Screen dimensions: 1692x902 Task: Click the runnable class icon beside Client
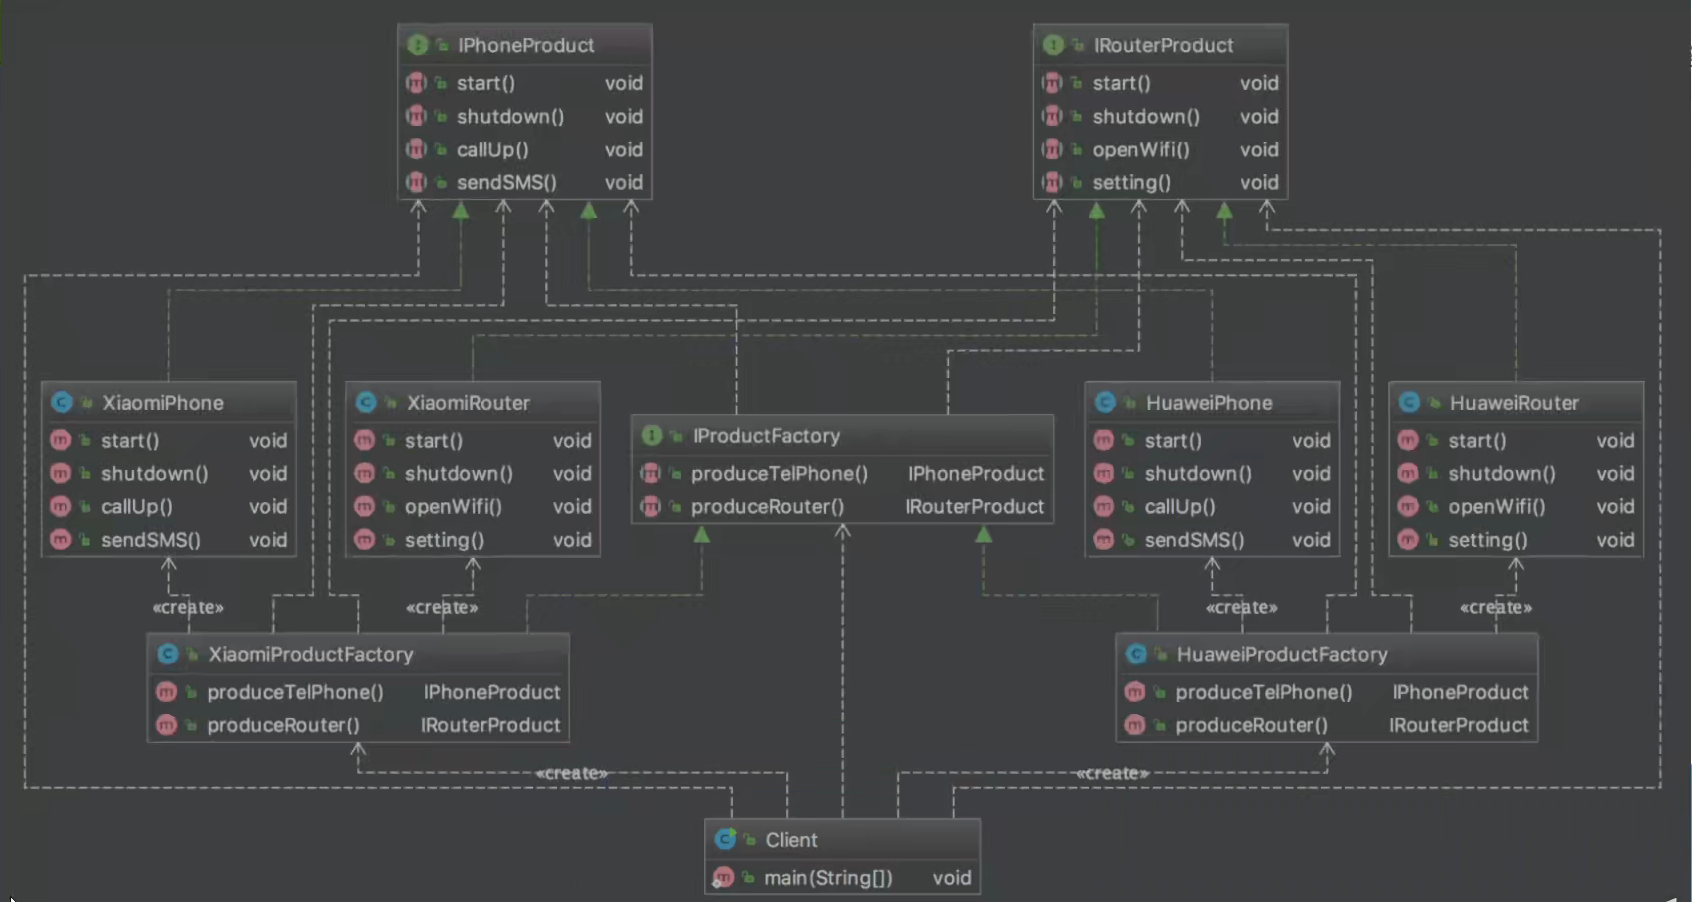click(x=725, y=840)
